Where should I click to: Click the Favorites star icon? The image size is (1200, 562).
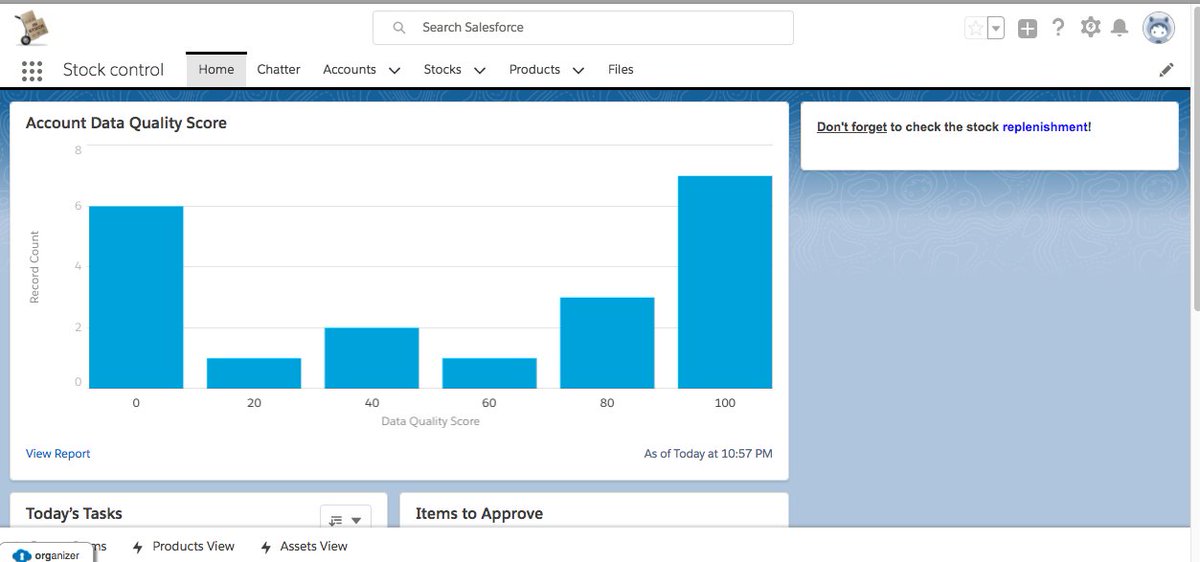click(x=975, y=28)
